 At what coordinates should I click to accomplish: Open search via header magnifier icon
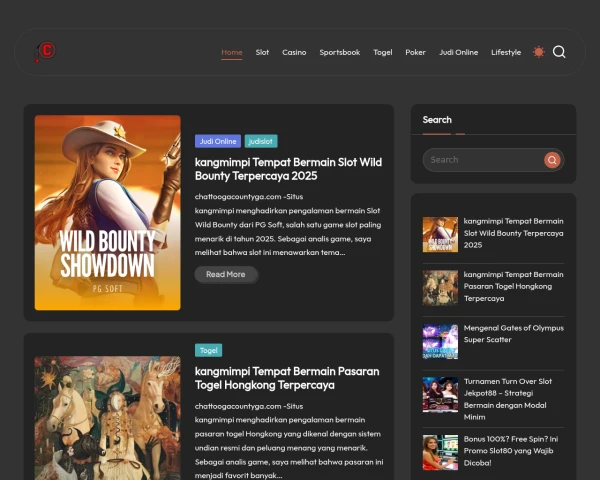[559, 52]
